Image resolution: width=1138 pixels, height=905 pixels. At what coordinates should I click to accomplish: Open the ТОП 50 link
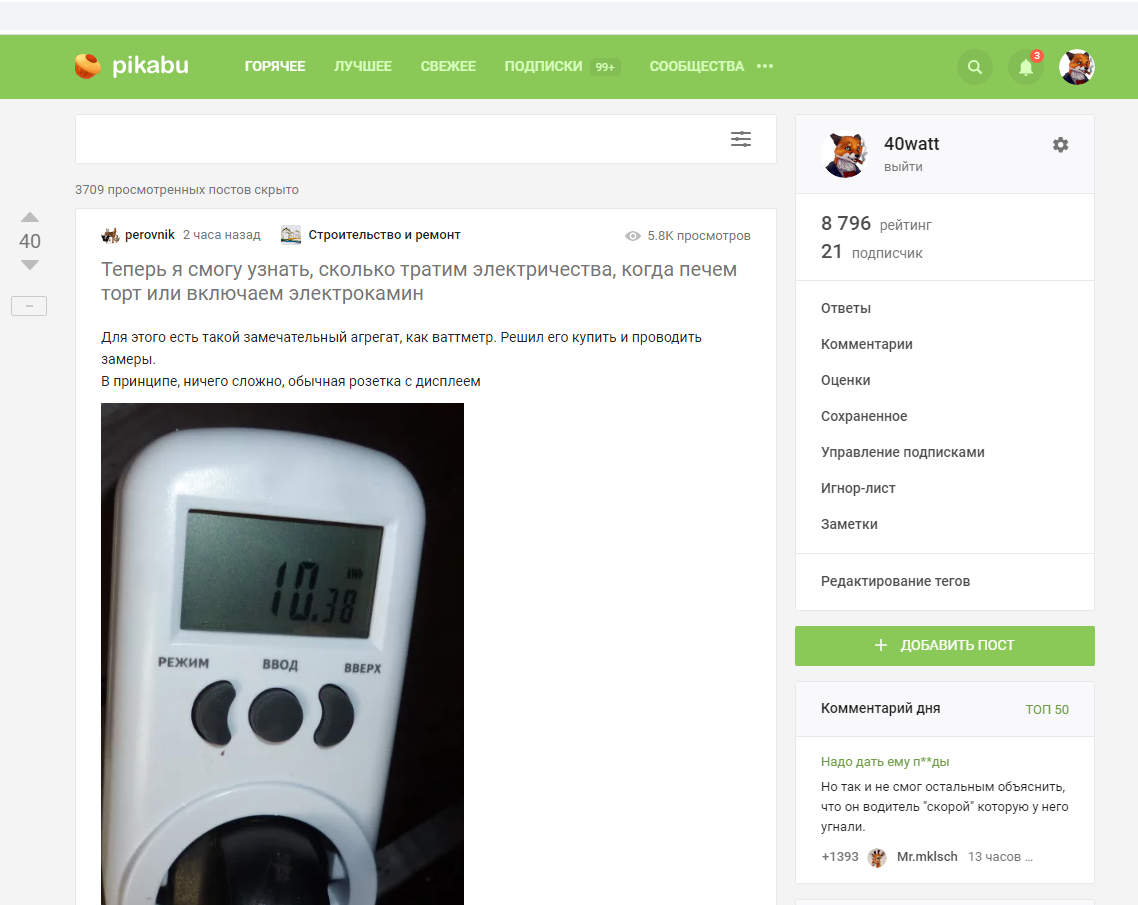tap(1047, 709)
